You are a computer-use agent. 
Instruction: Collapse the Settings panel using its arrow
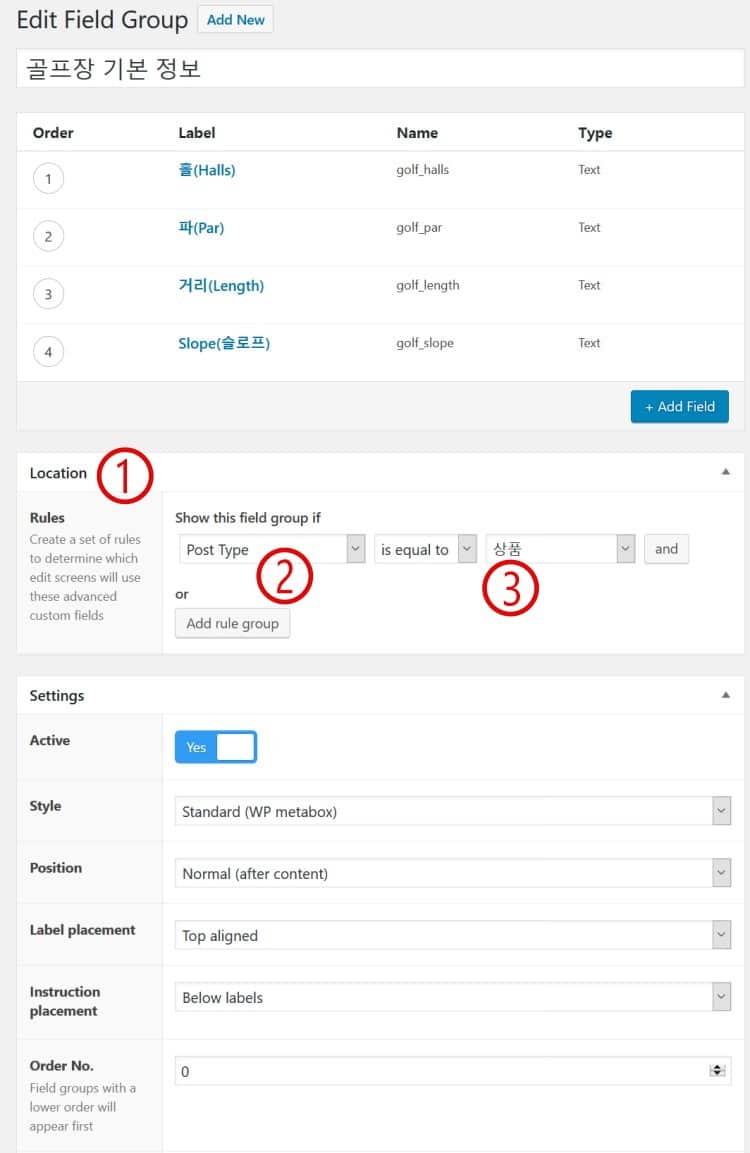[726, 695]
